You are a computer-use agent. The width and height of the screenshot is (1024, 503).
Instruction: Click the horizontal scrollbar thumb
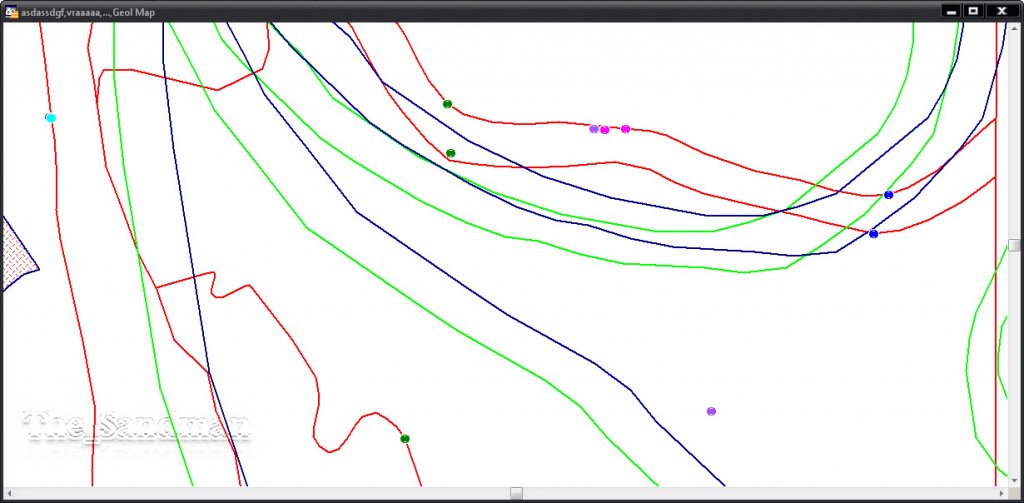(516, 493)
